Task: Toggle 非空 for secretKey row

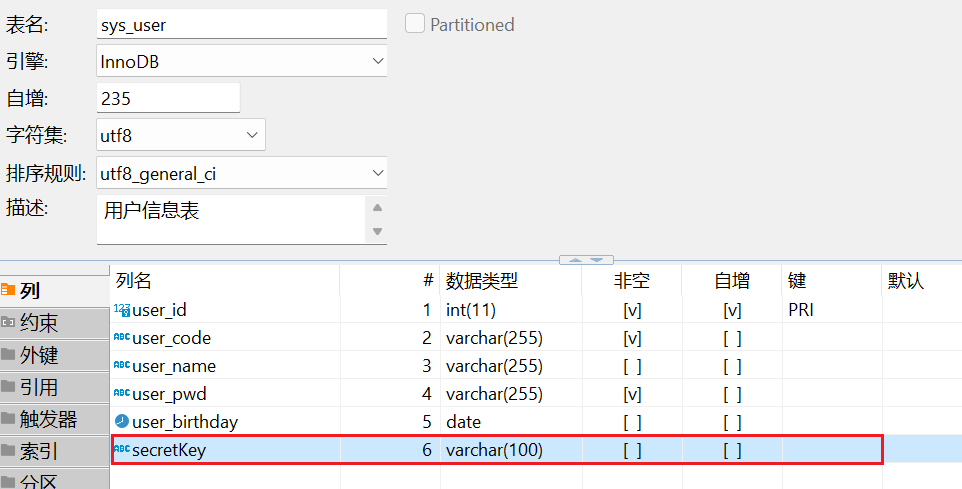Action: click(632, 450)
